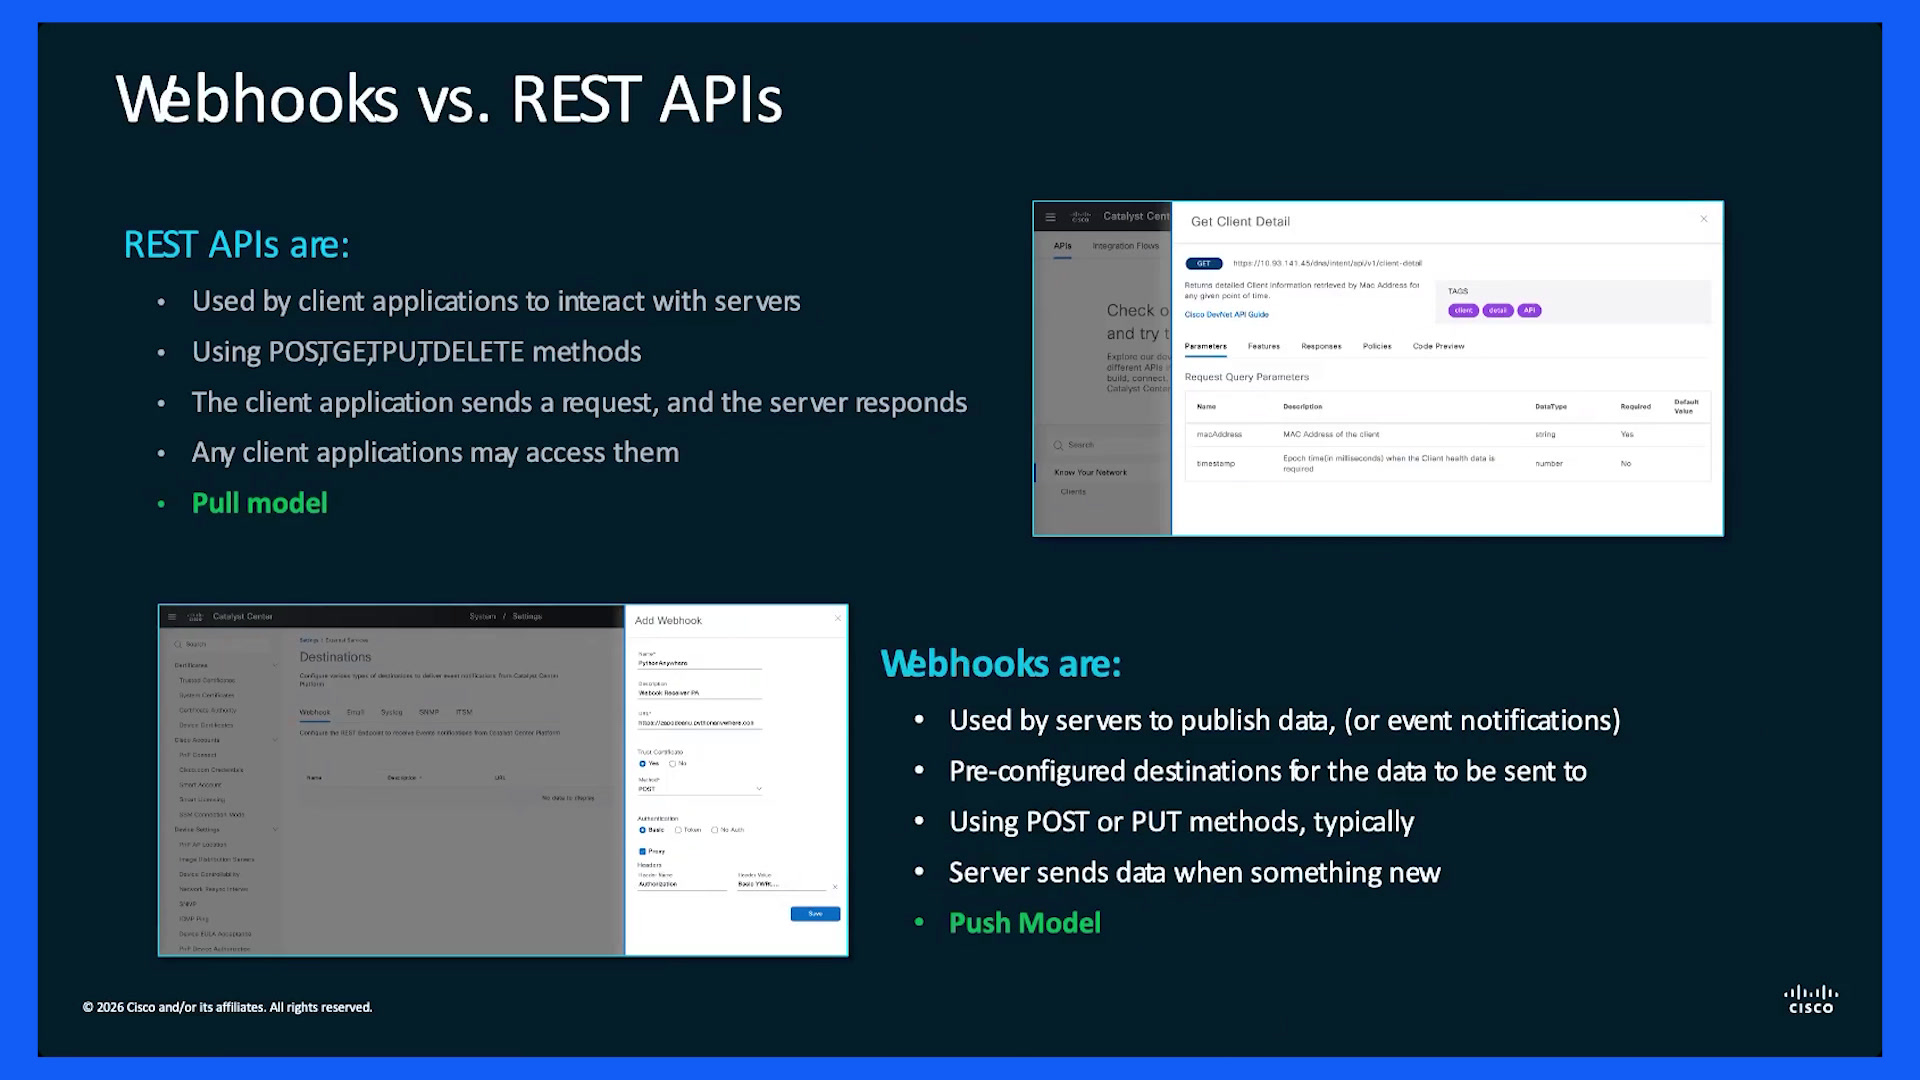Open the Code Preview tab
Image resolution: width=1920 pixels, height=1080 pixels.
pyautogui.click(x=1438, y=346)
